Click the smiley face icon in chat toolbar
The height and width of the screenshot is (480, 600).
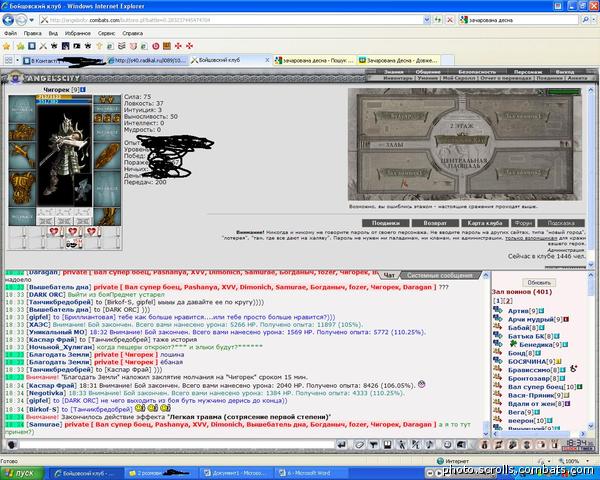click(x=447, y=444)
